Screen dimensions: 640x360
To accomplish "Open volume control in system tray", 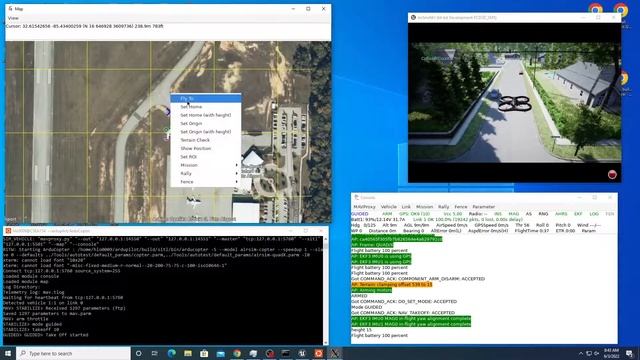I will coord(597,353).
